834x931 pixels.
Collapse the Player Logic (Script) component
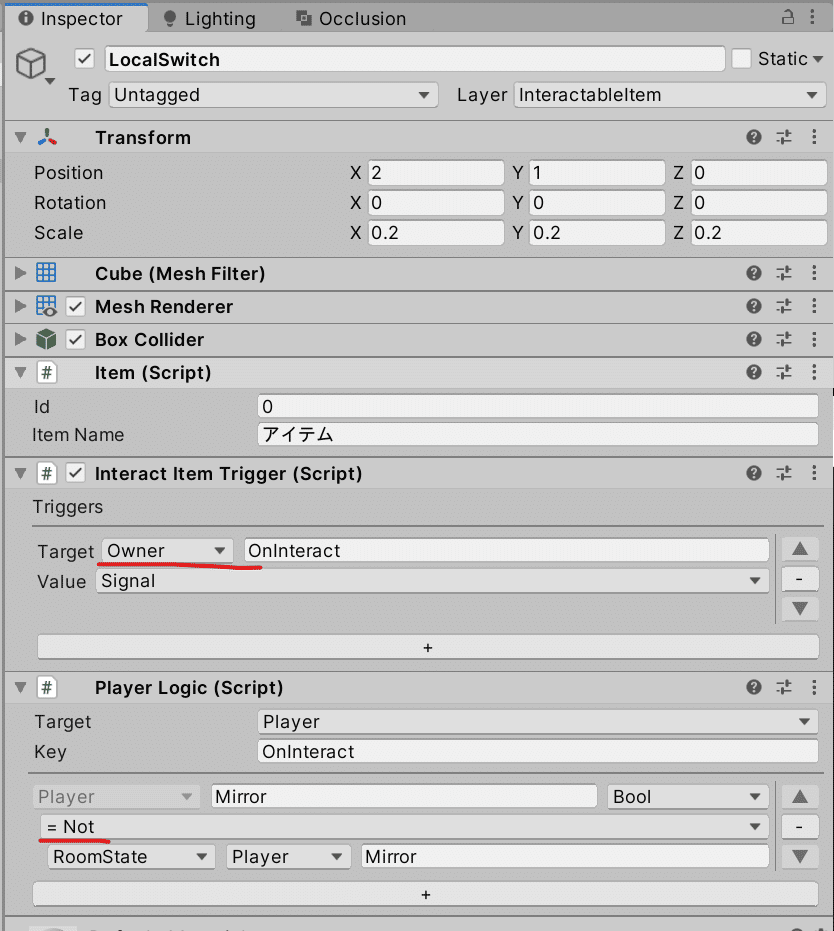coord(21,688)
